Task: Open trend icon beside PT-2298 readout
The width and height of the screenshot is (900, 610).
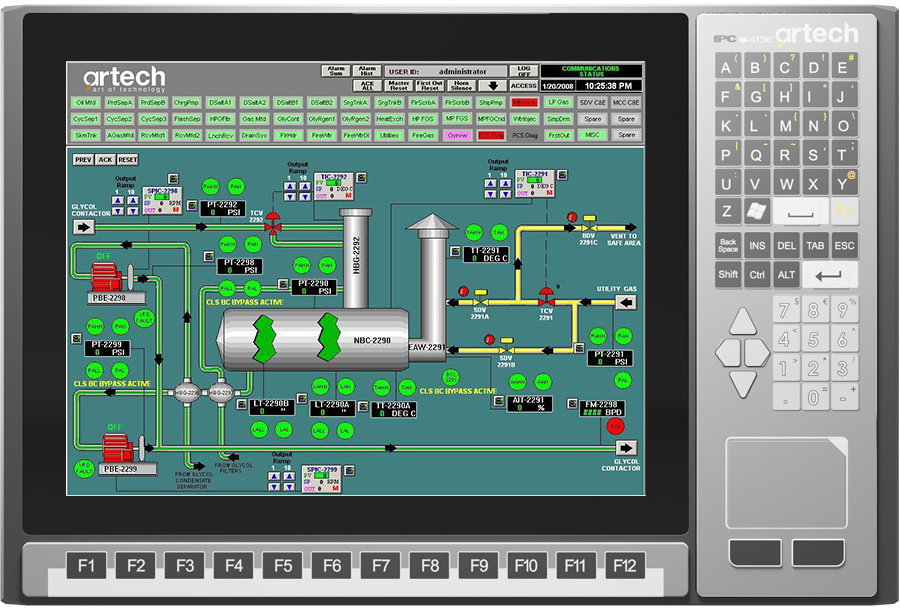Action: pos(207,256)
